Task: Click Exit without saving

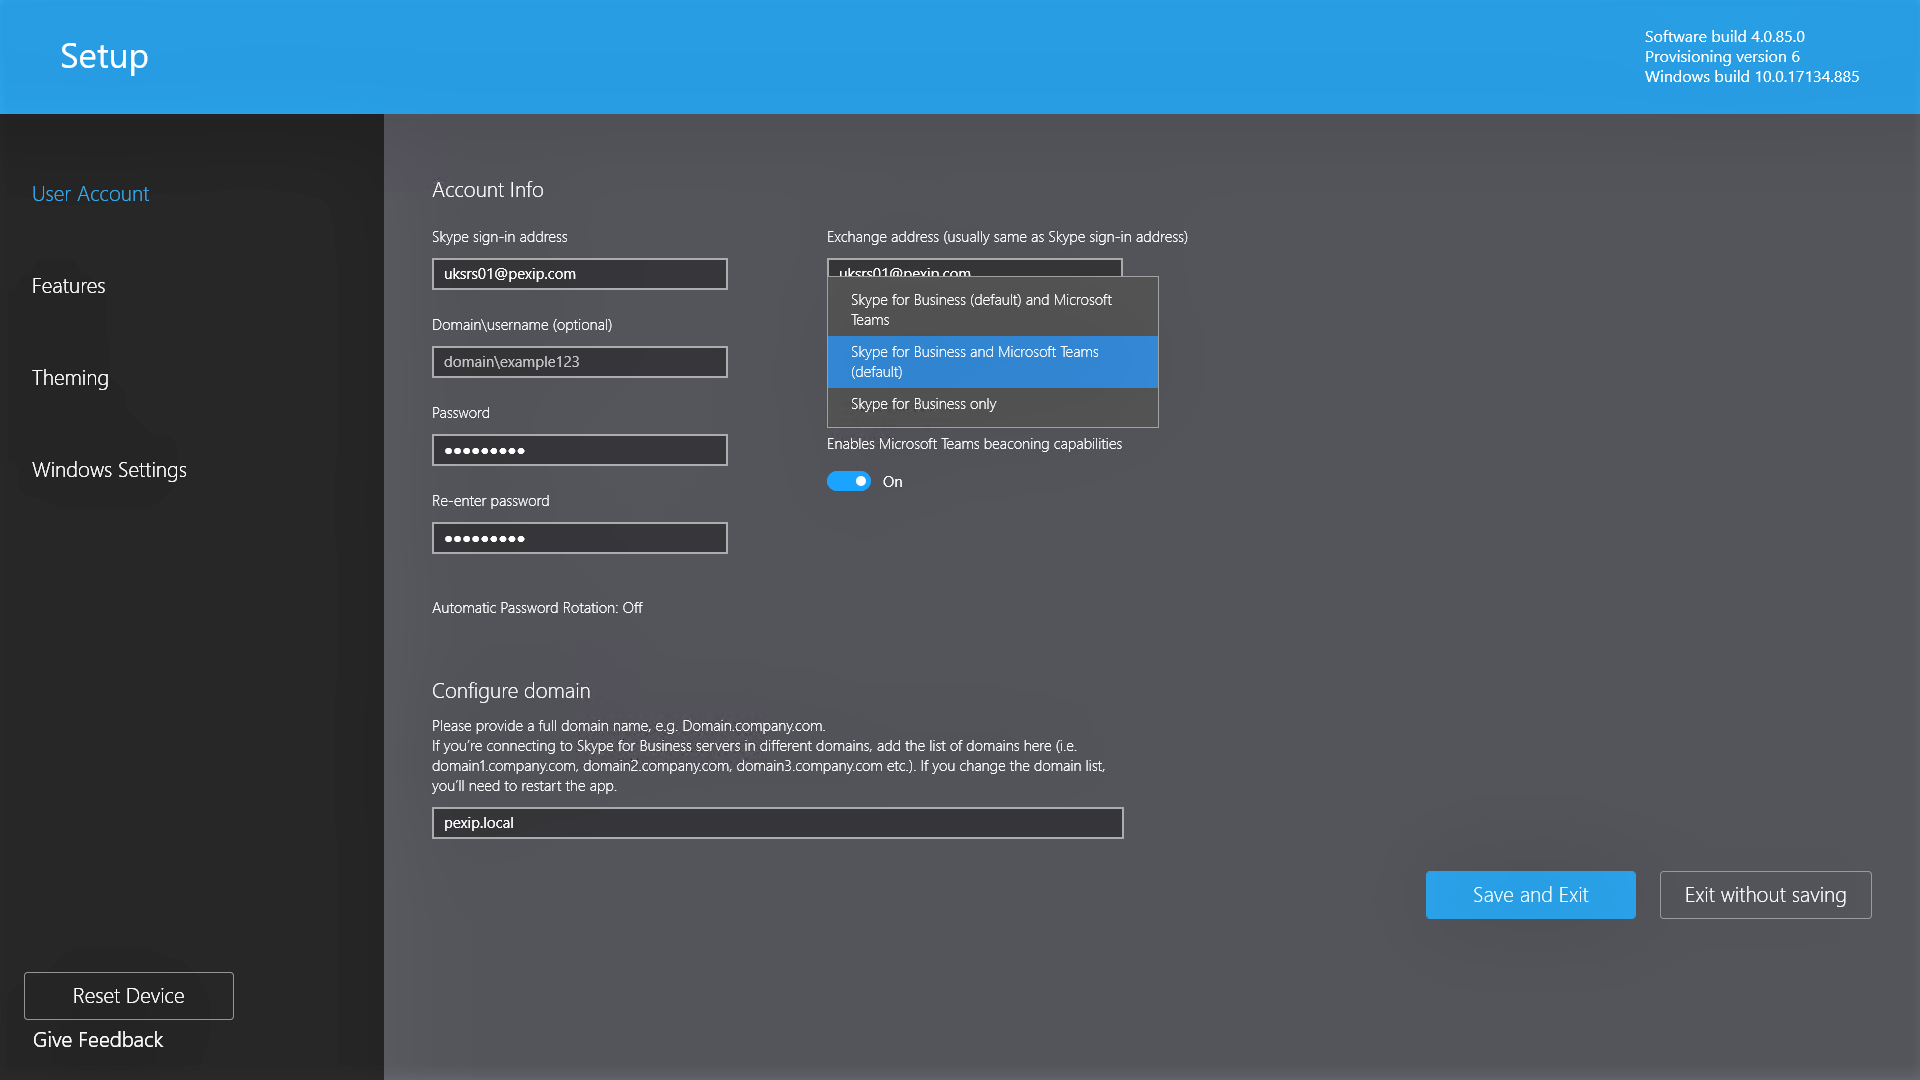Action: (1766, 895)
